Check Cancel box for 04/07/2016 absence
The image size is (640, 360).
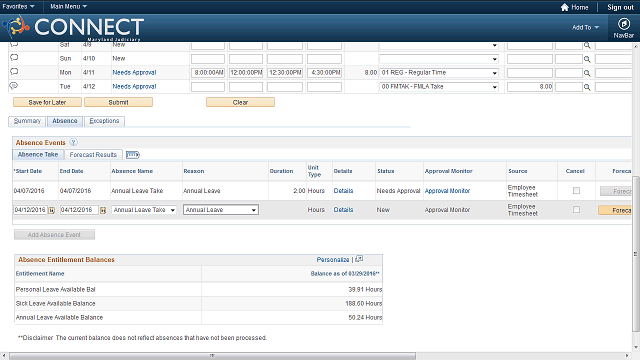pos(576,191)
